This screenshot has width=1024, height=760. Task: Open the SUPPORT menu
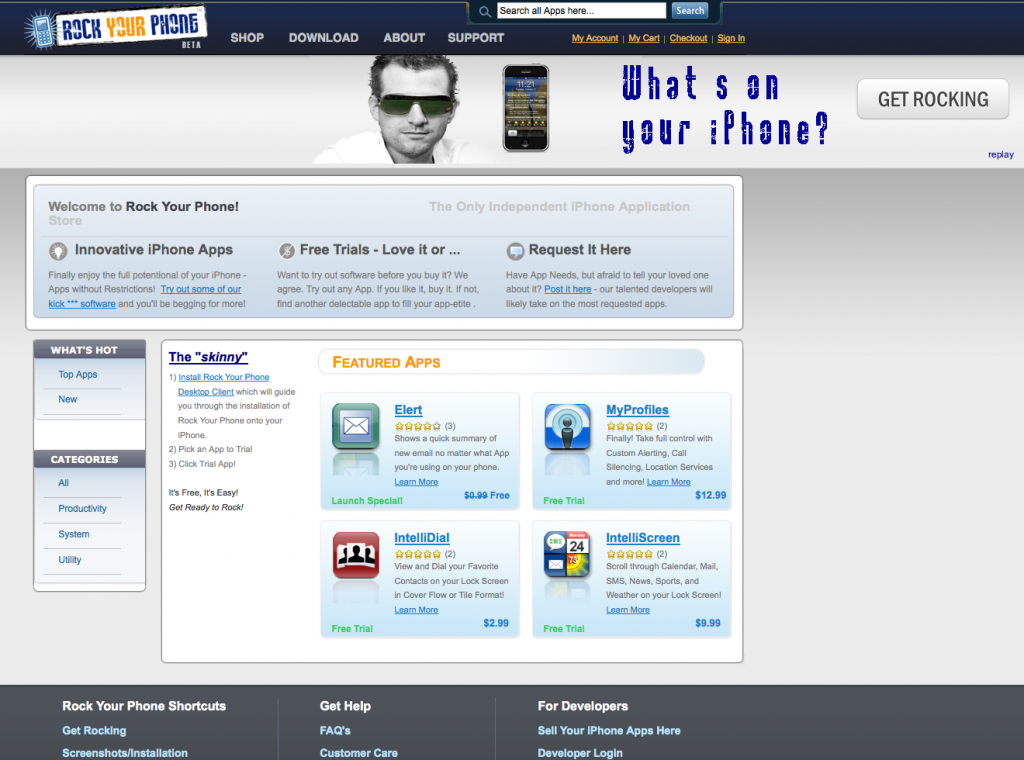pyautogui.click(x=475, y=38)
